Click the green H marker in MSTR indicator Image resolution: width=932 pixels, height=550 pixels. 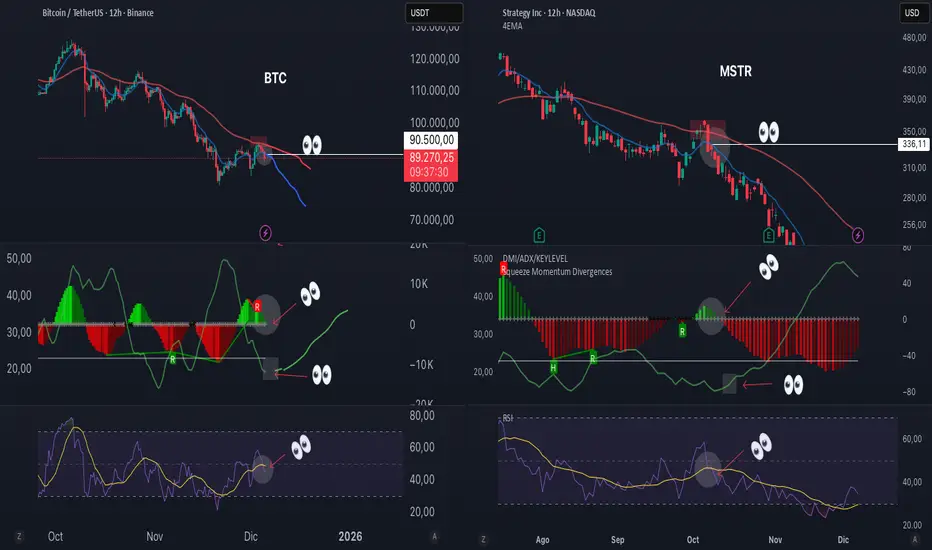[553, 367]
